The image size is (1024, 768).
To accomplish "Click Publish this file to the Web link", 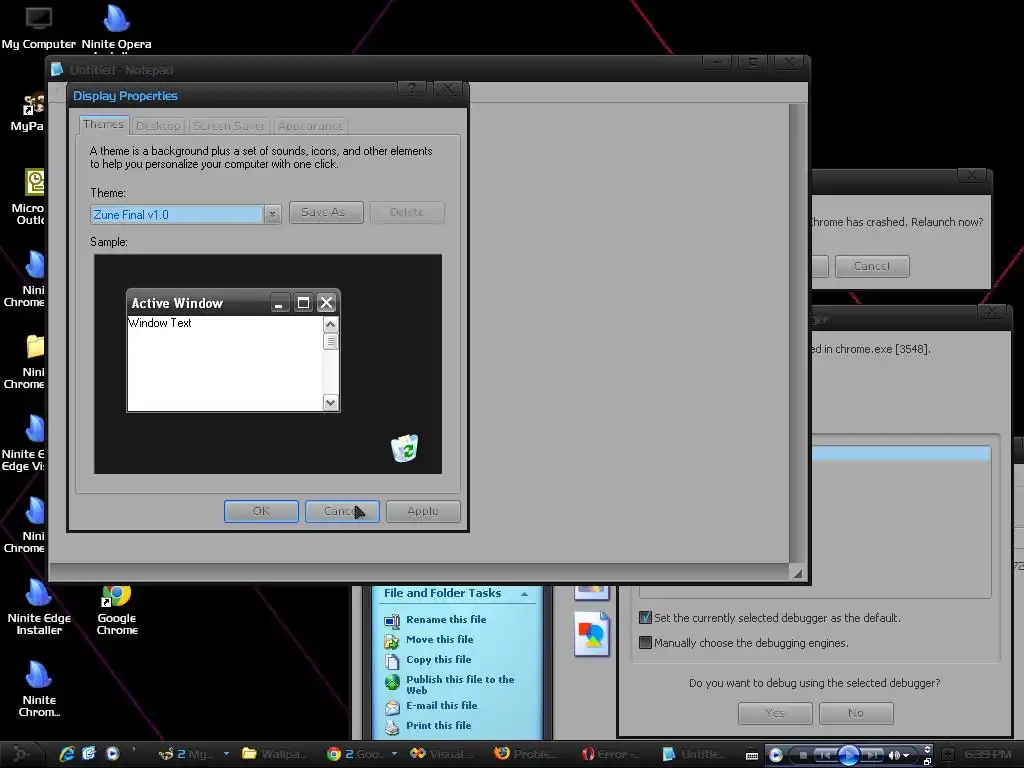I will tap(460, 684).
